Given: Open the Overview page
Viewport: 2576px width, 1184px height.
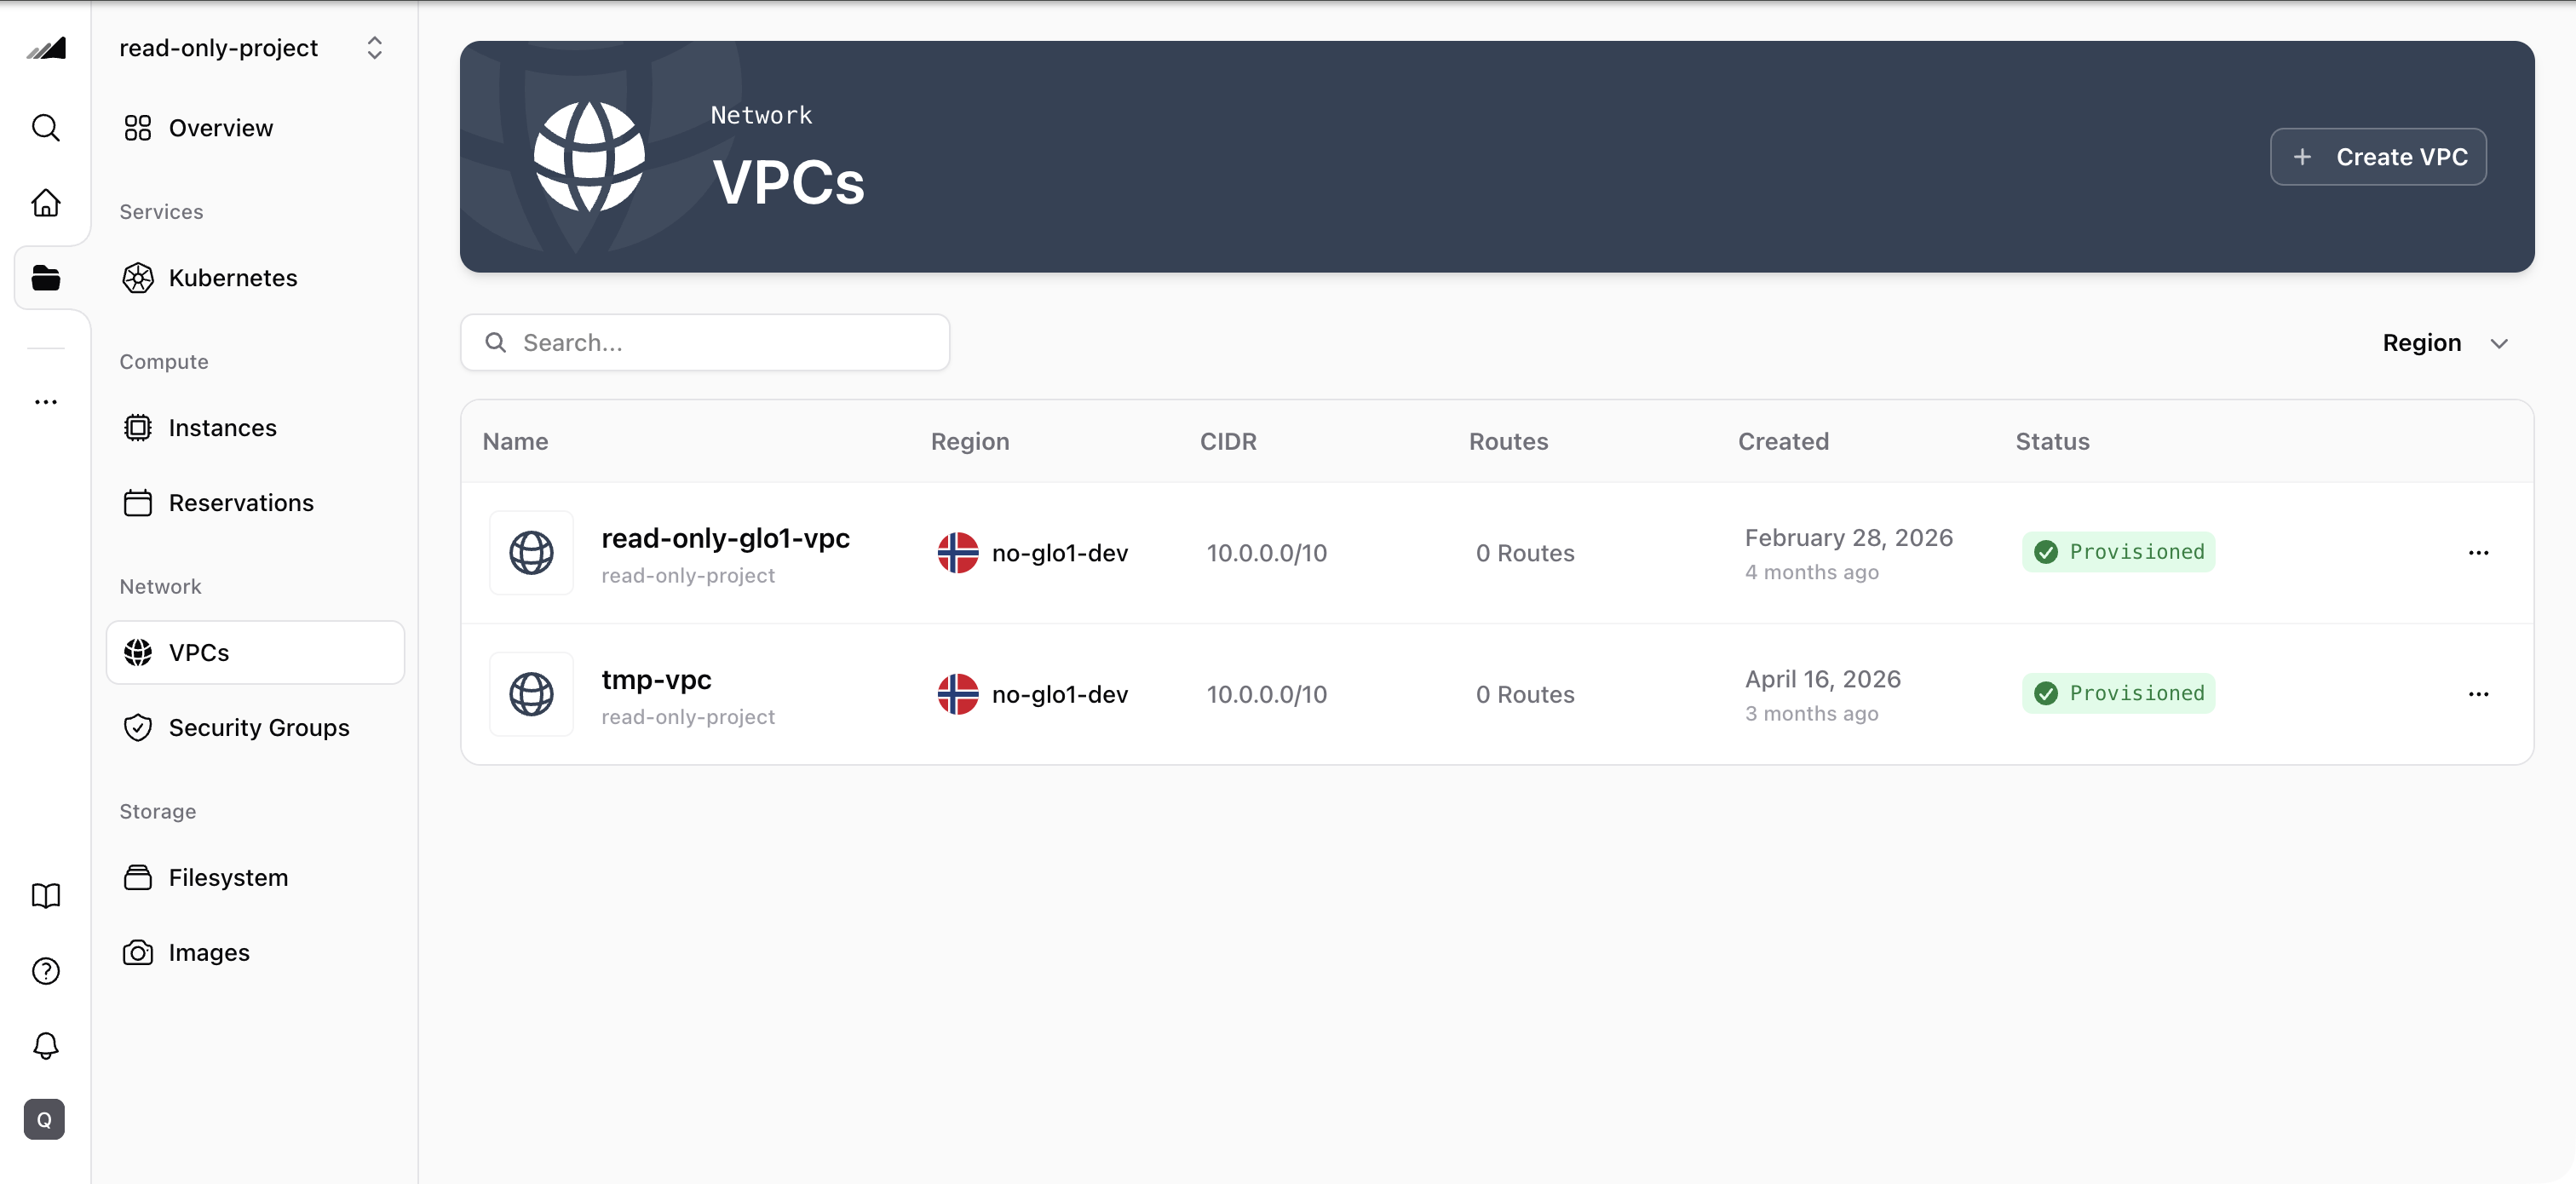Looking at the screenshot, I should pyautogui.click(x=256, y=128).
